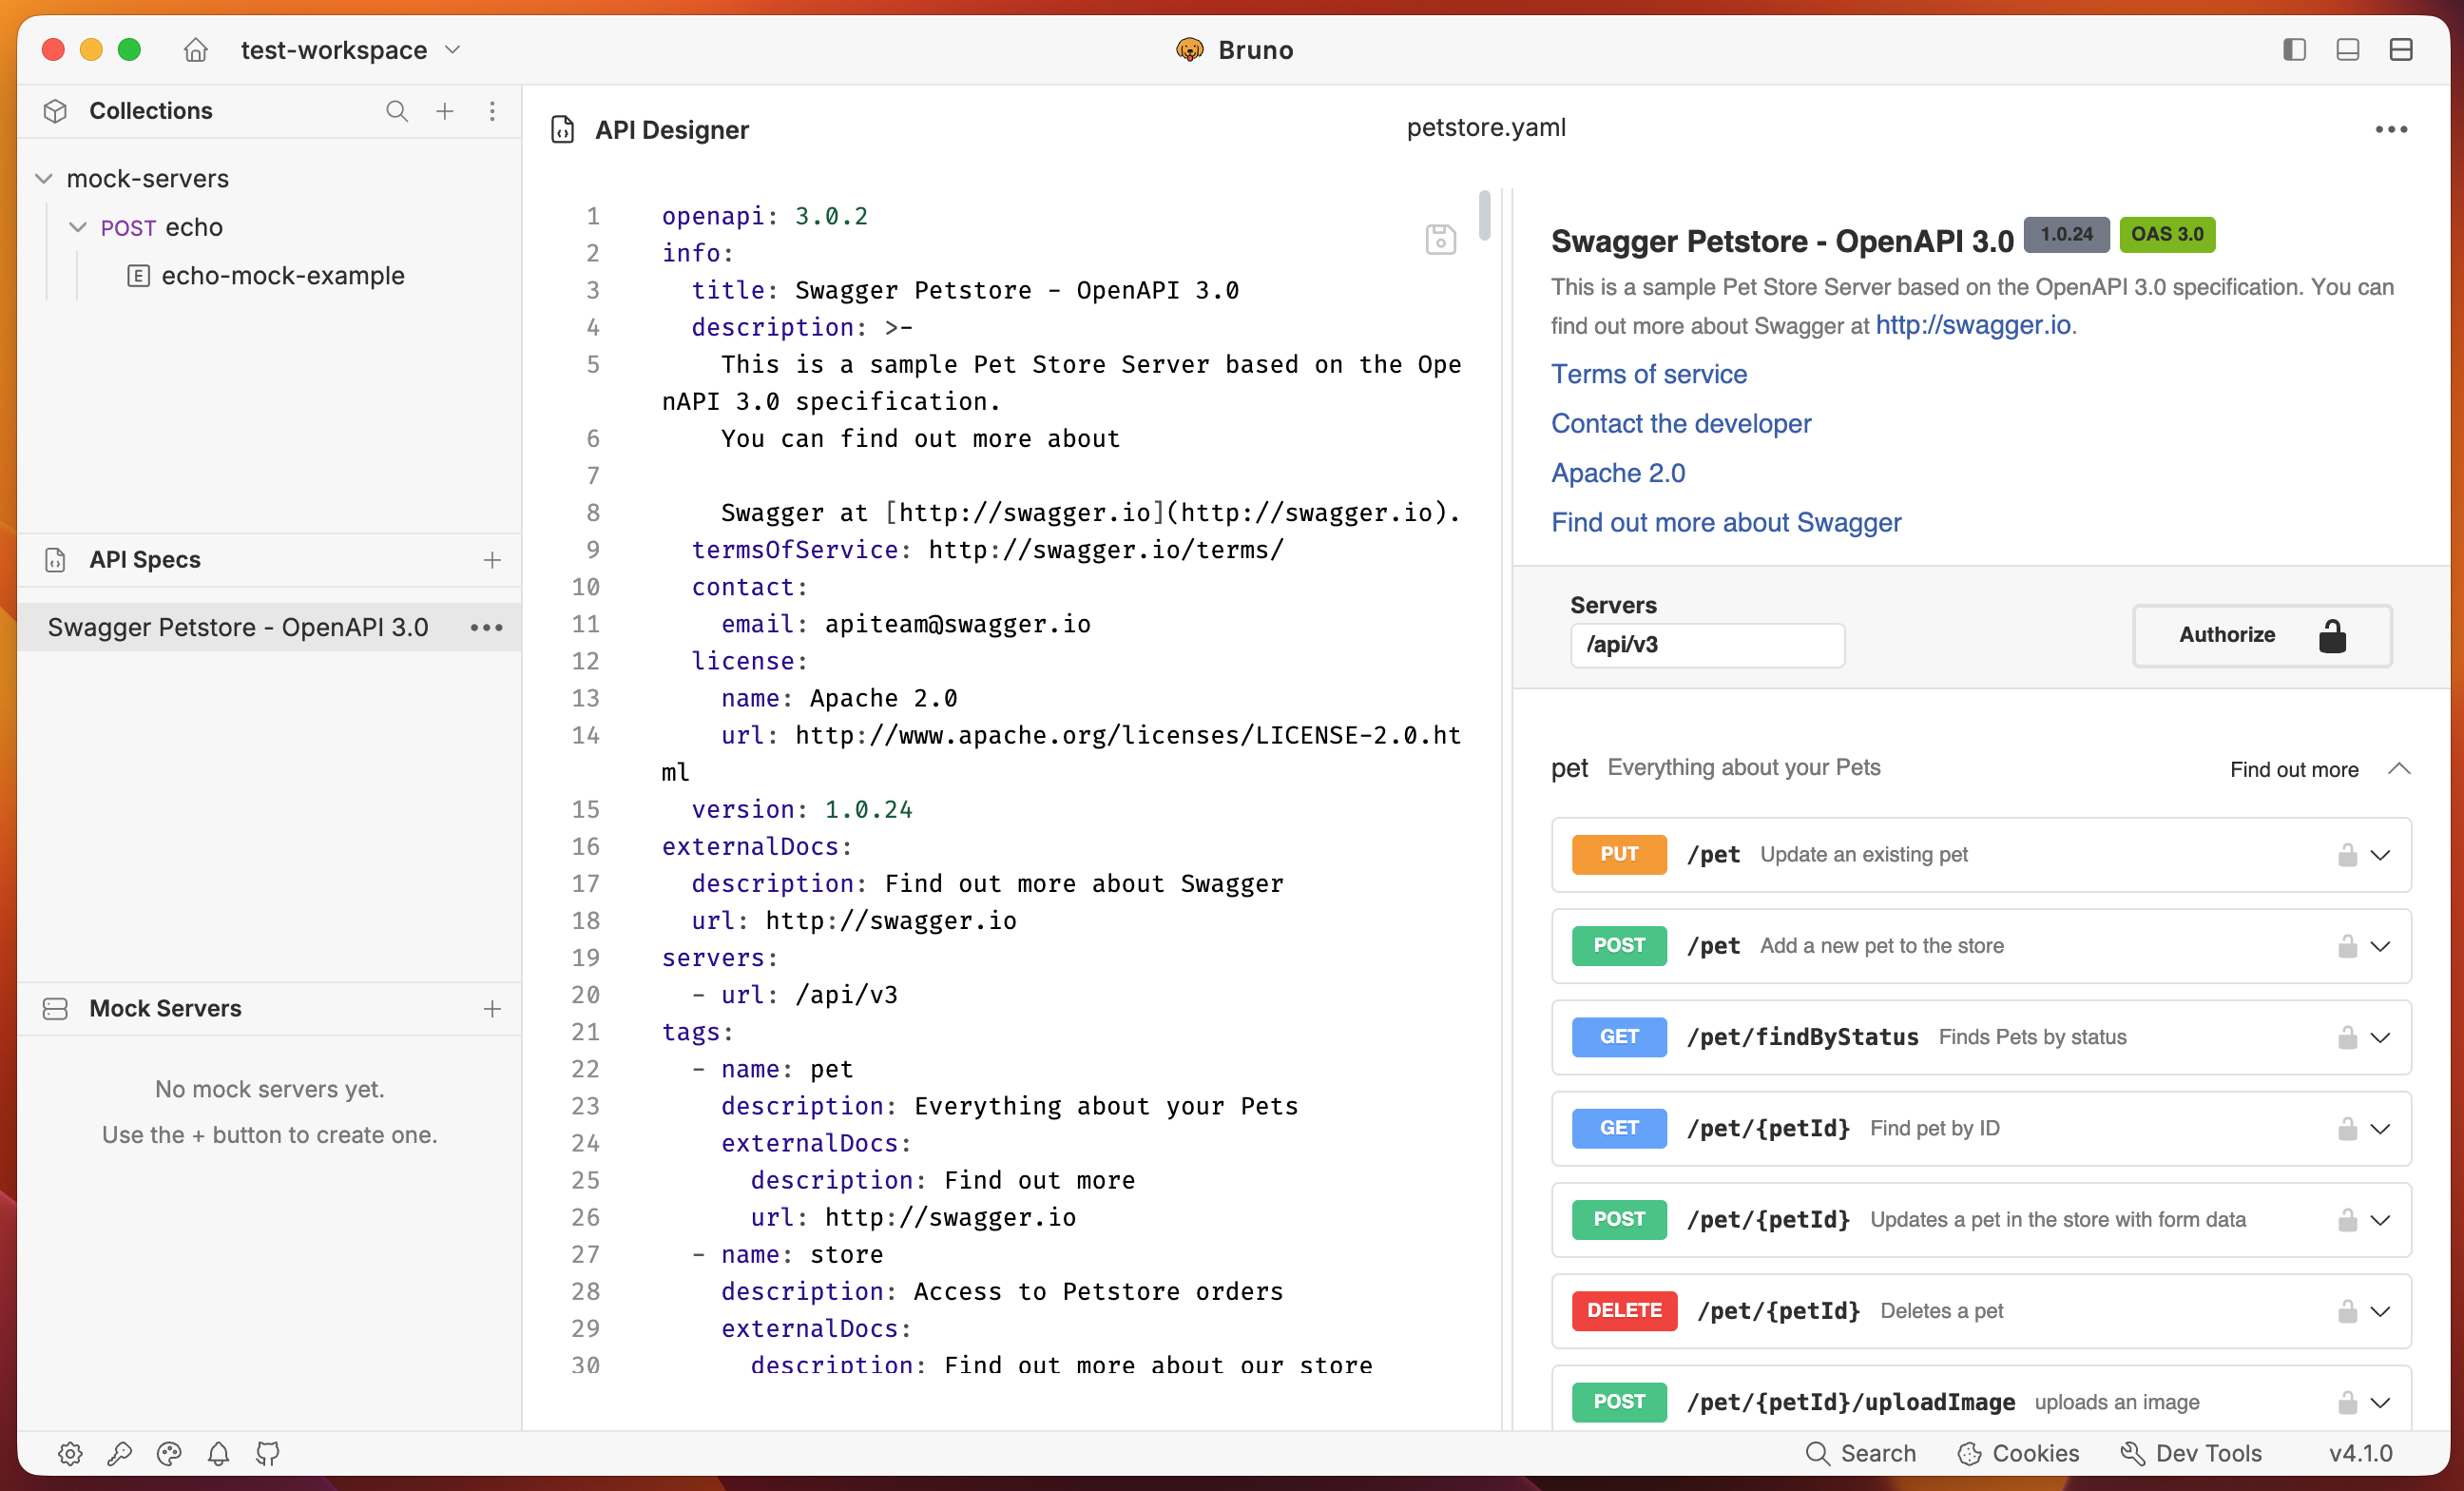This screenshot has width=2464, height=1491.
Task: Save the spec with the floppy icon
Action: 1440,240
